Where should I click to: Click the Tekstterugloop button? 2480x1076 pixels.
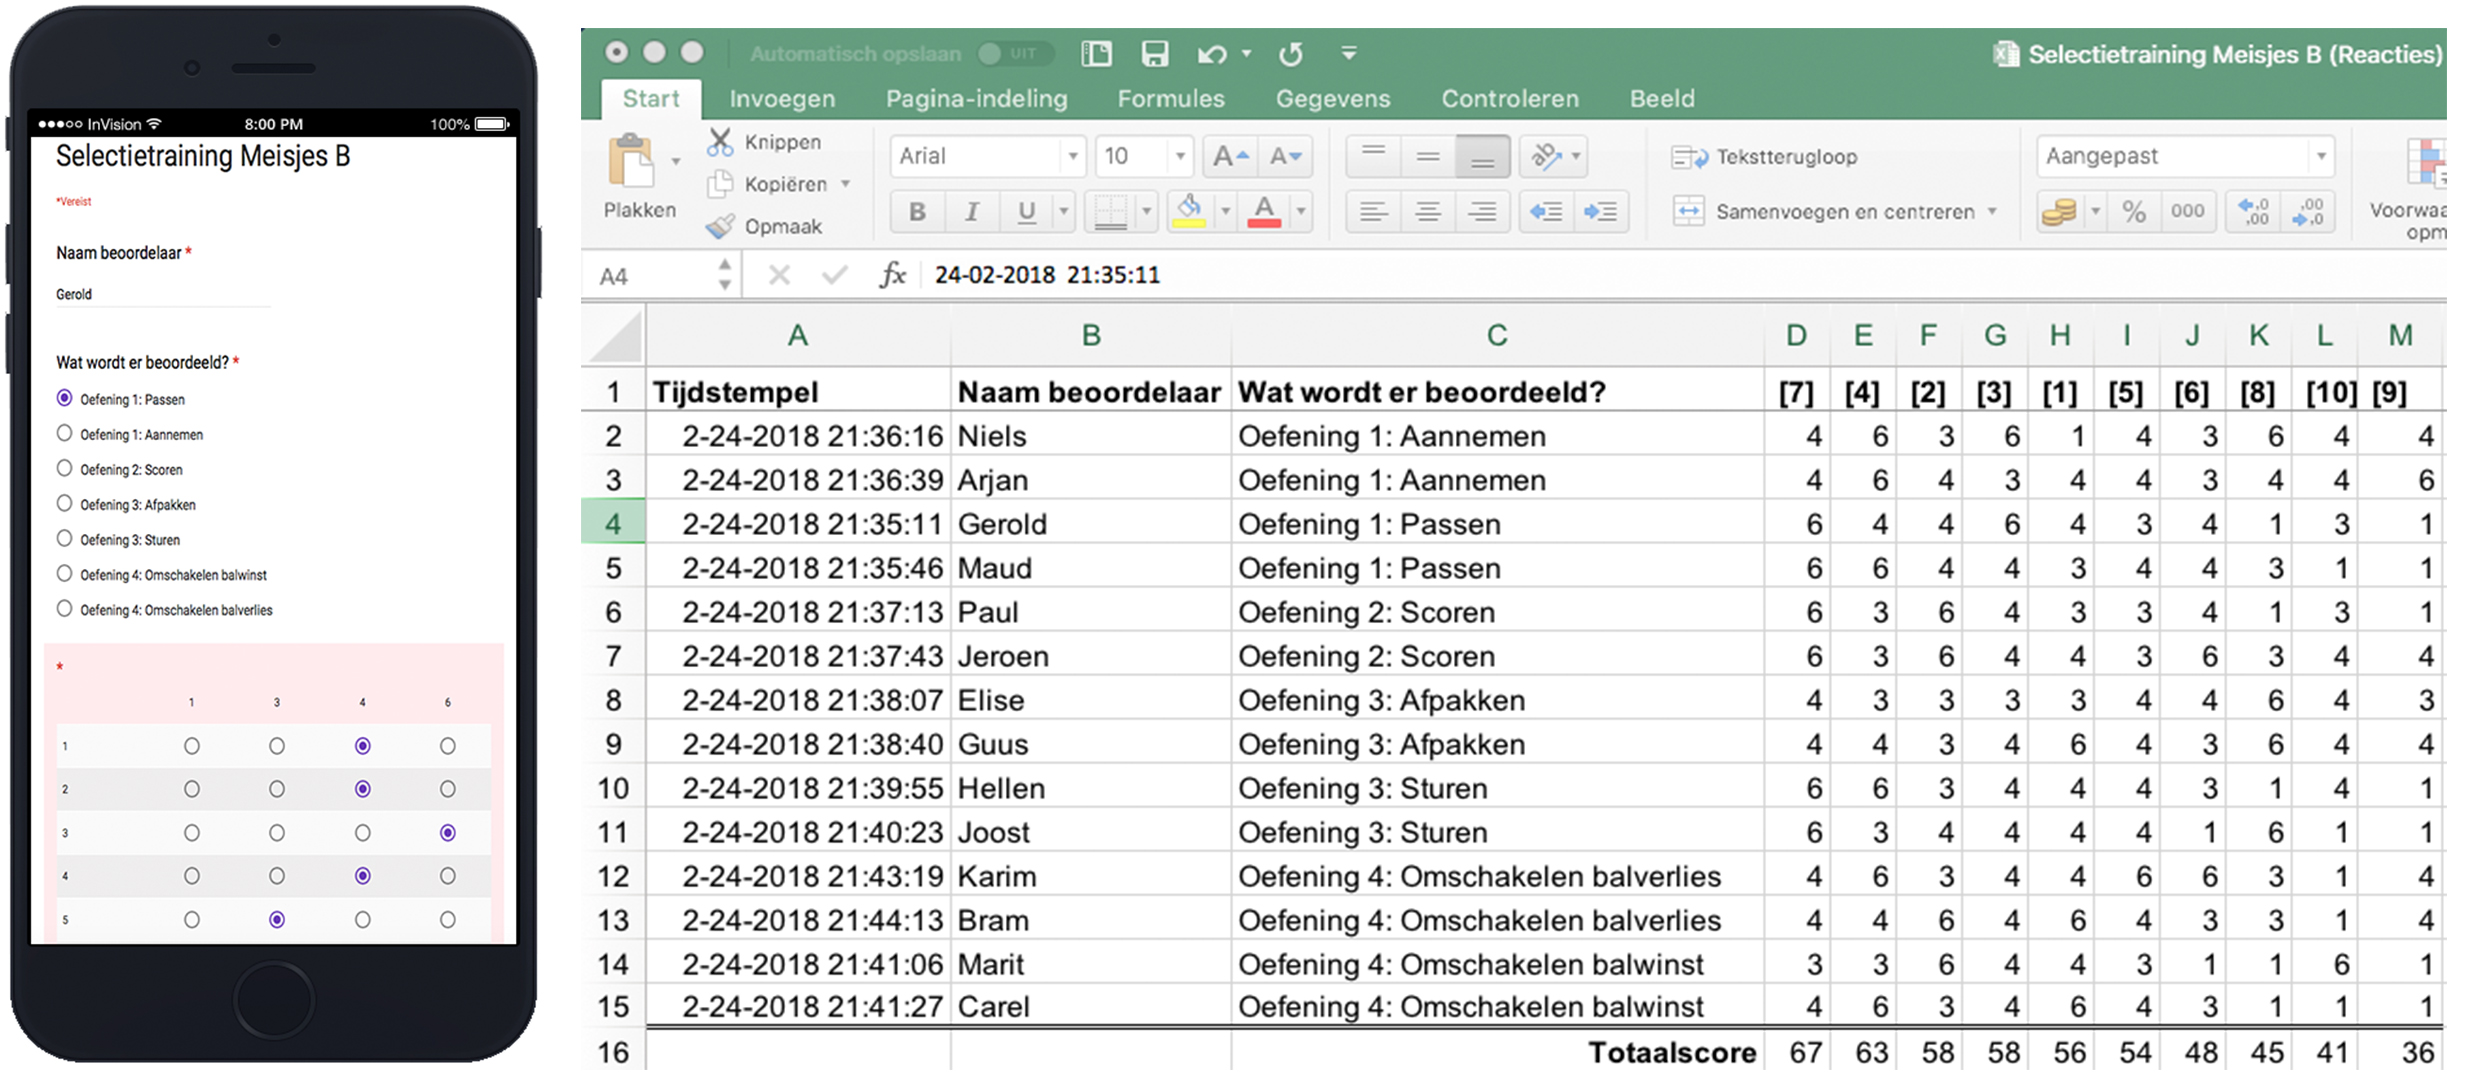[x=1765, y=157]
